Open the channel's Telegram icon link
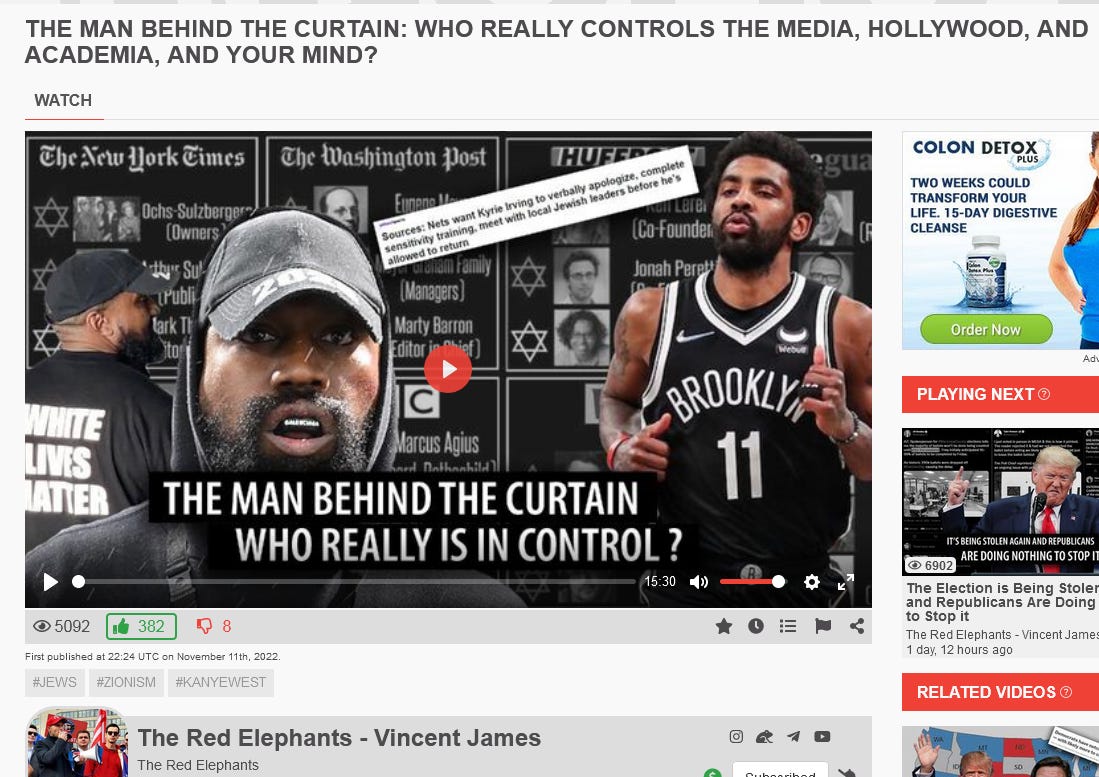 click(793, 736)
